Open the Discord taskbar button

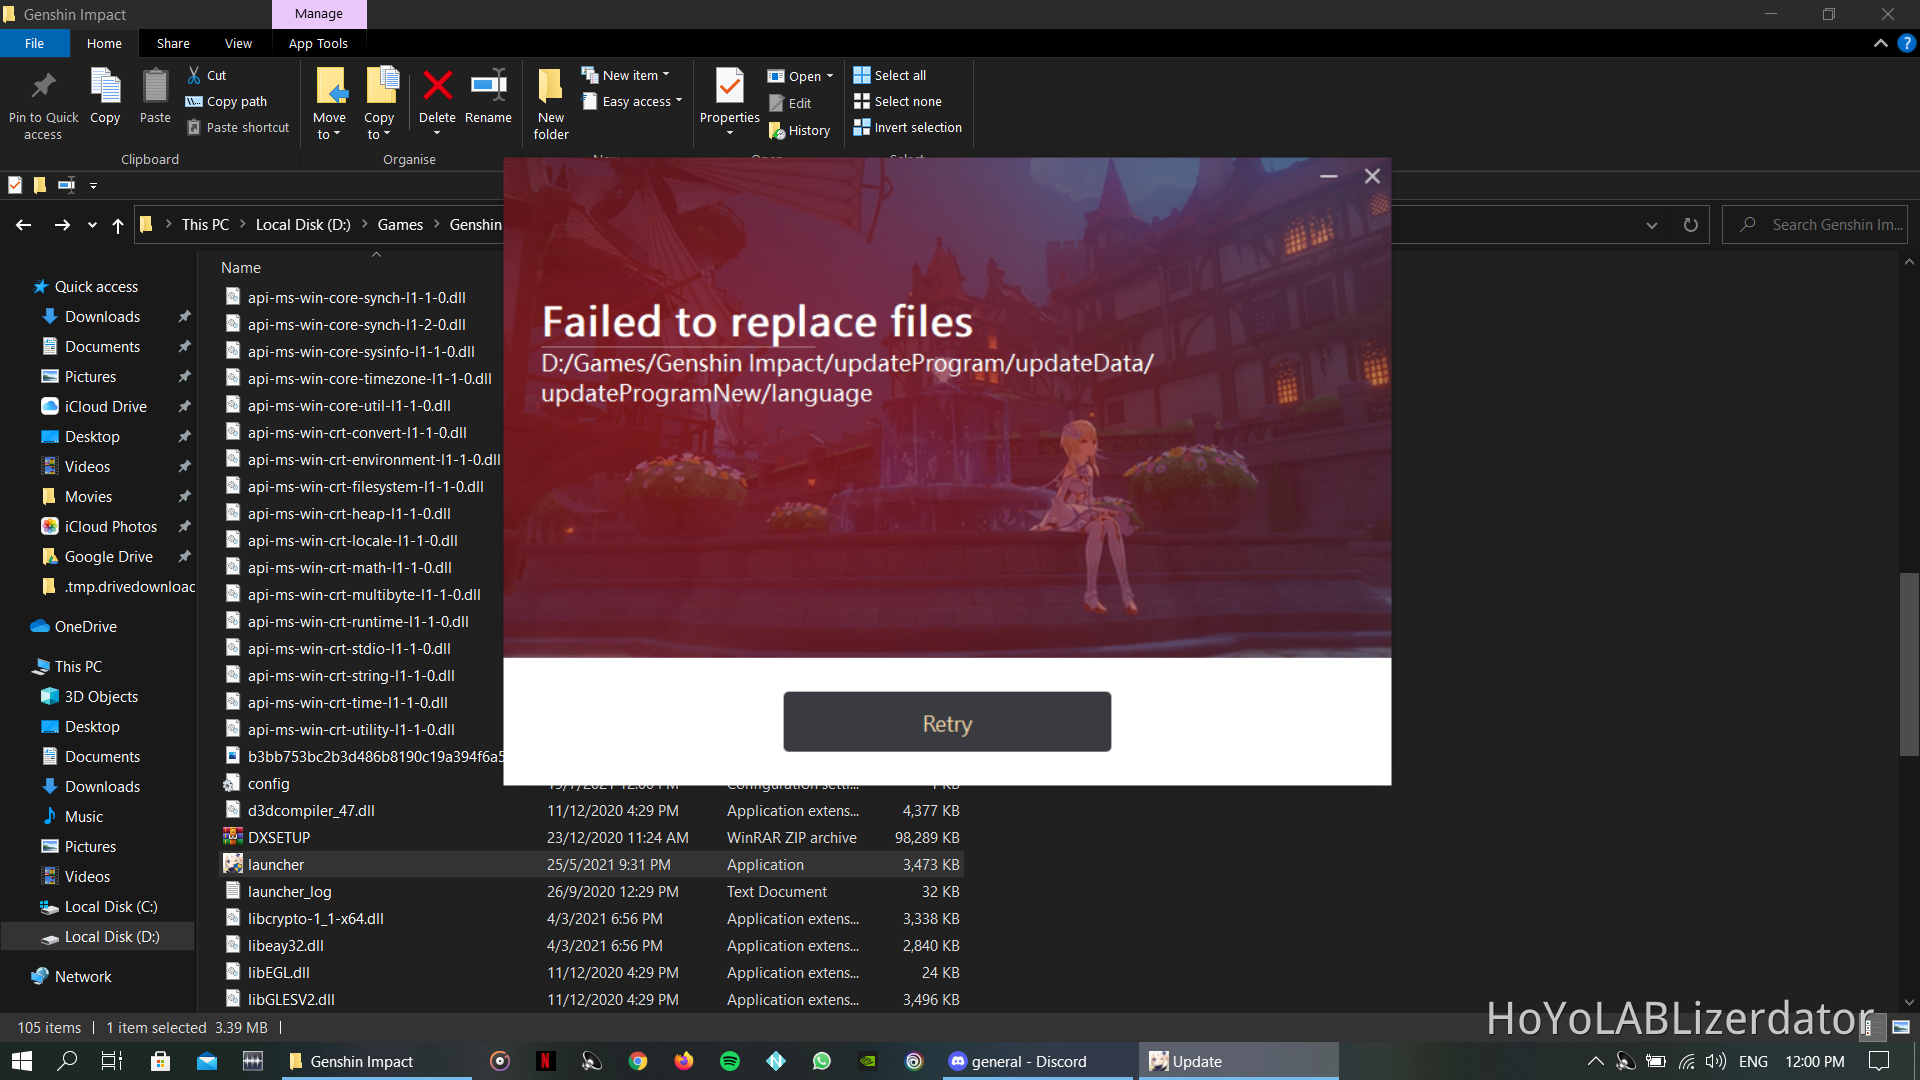pyautogui.click(x=1036, y=1061)
